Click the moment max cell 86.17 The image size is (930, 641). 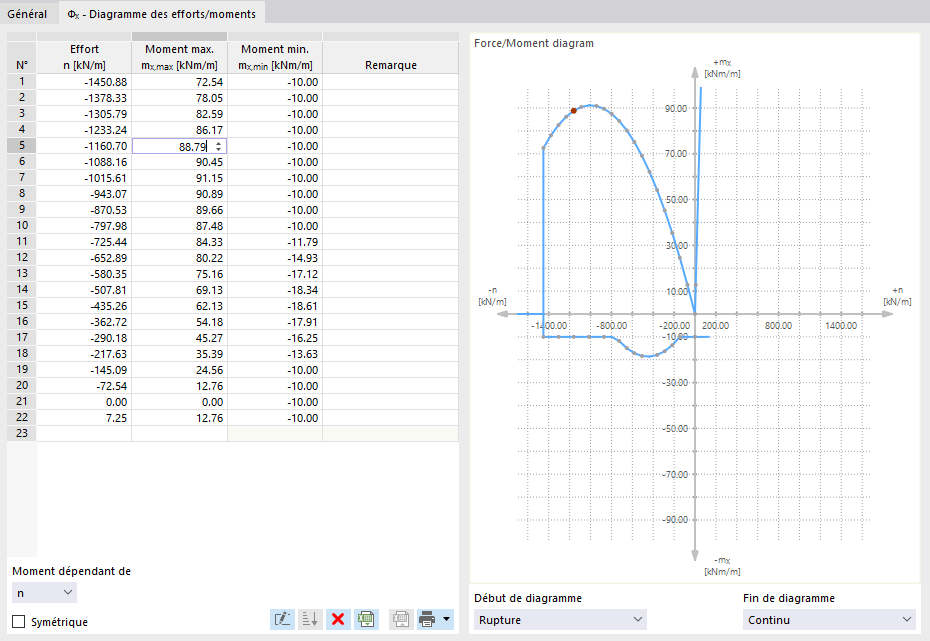[x=179, y=130]
